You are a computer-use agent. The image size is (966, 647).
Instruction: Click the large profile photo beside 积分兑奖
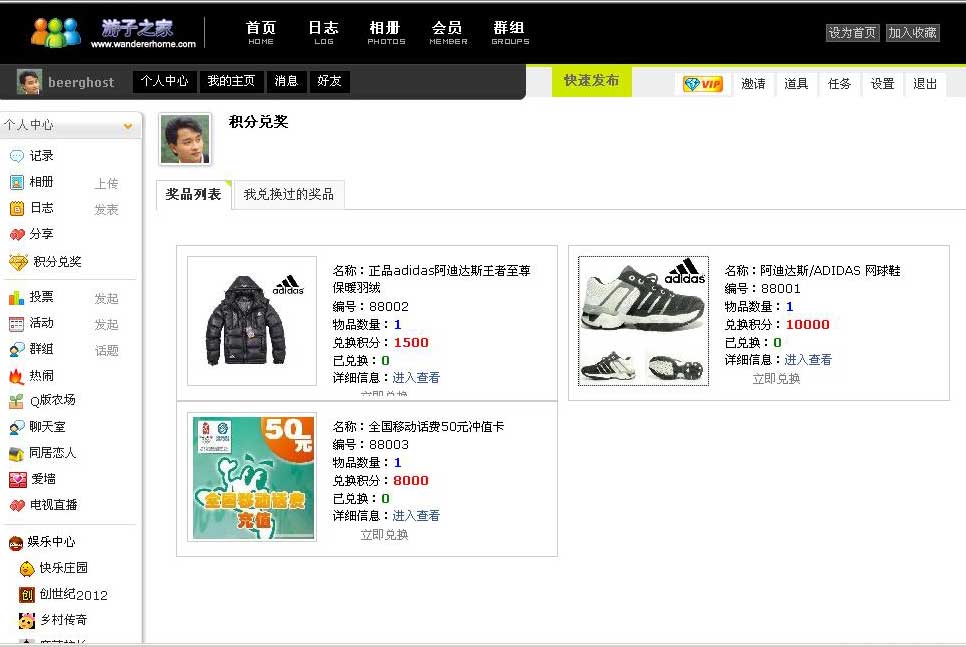[x=185, y=139]
